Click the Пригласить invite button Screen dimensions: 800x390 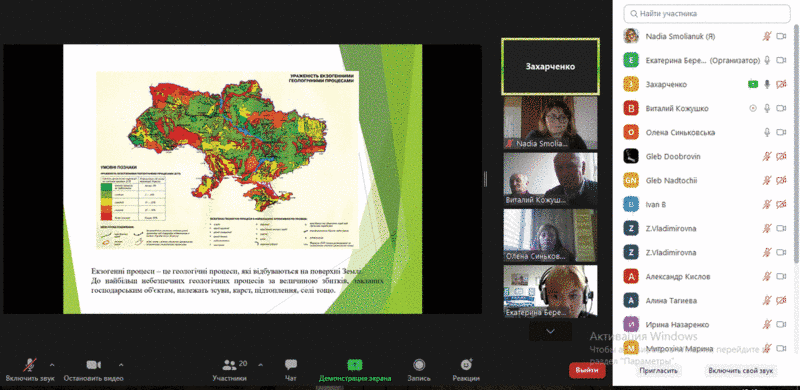658,371
